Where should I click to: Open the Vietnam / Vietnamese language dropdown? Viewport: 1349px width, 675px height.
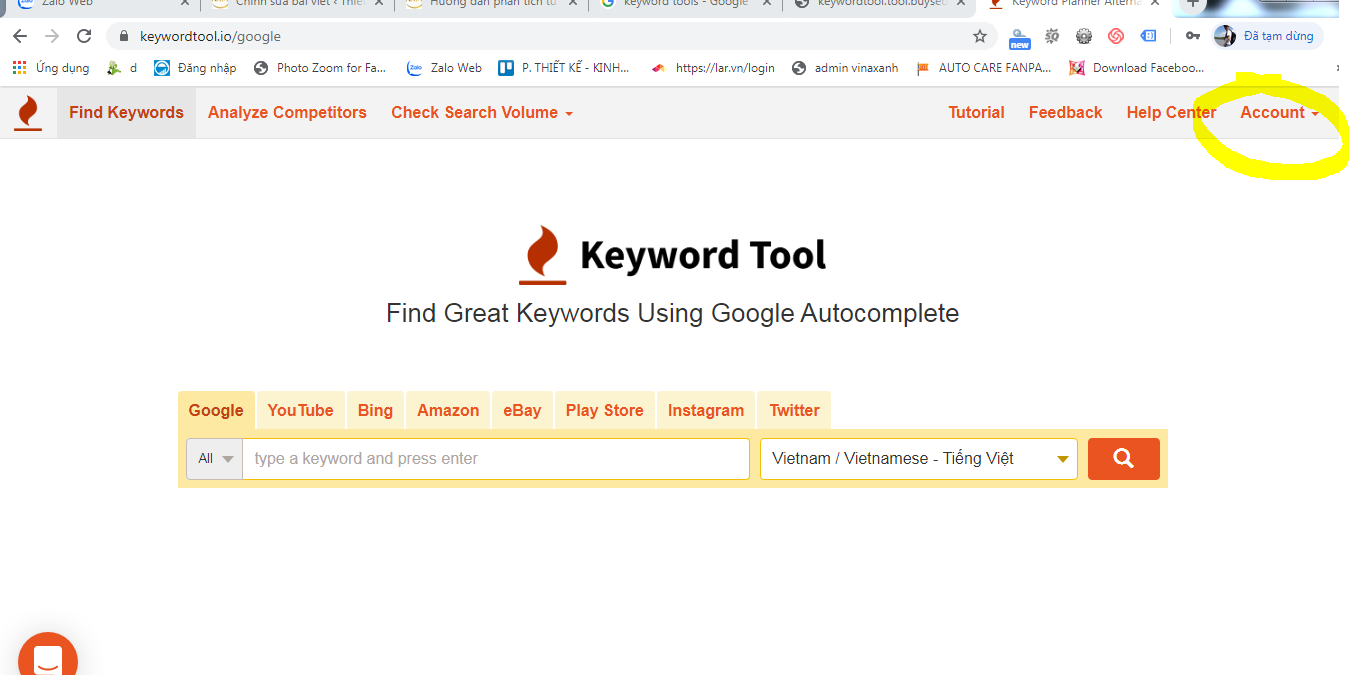[x=919, y=459]
